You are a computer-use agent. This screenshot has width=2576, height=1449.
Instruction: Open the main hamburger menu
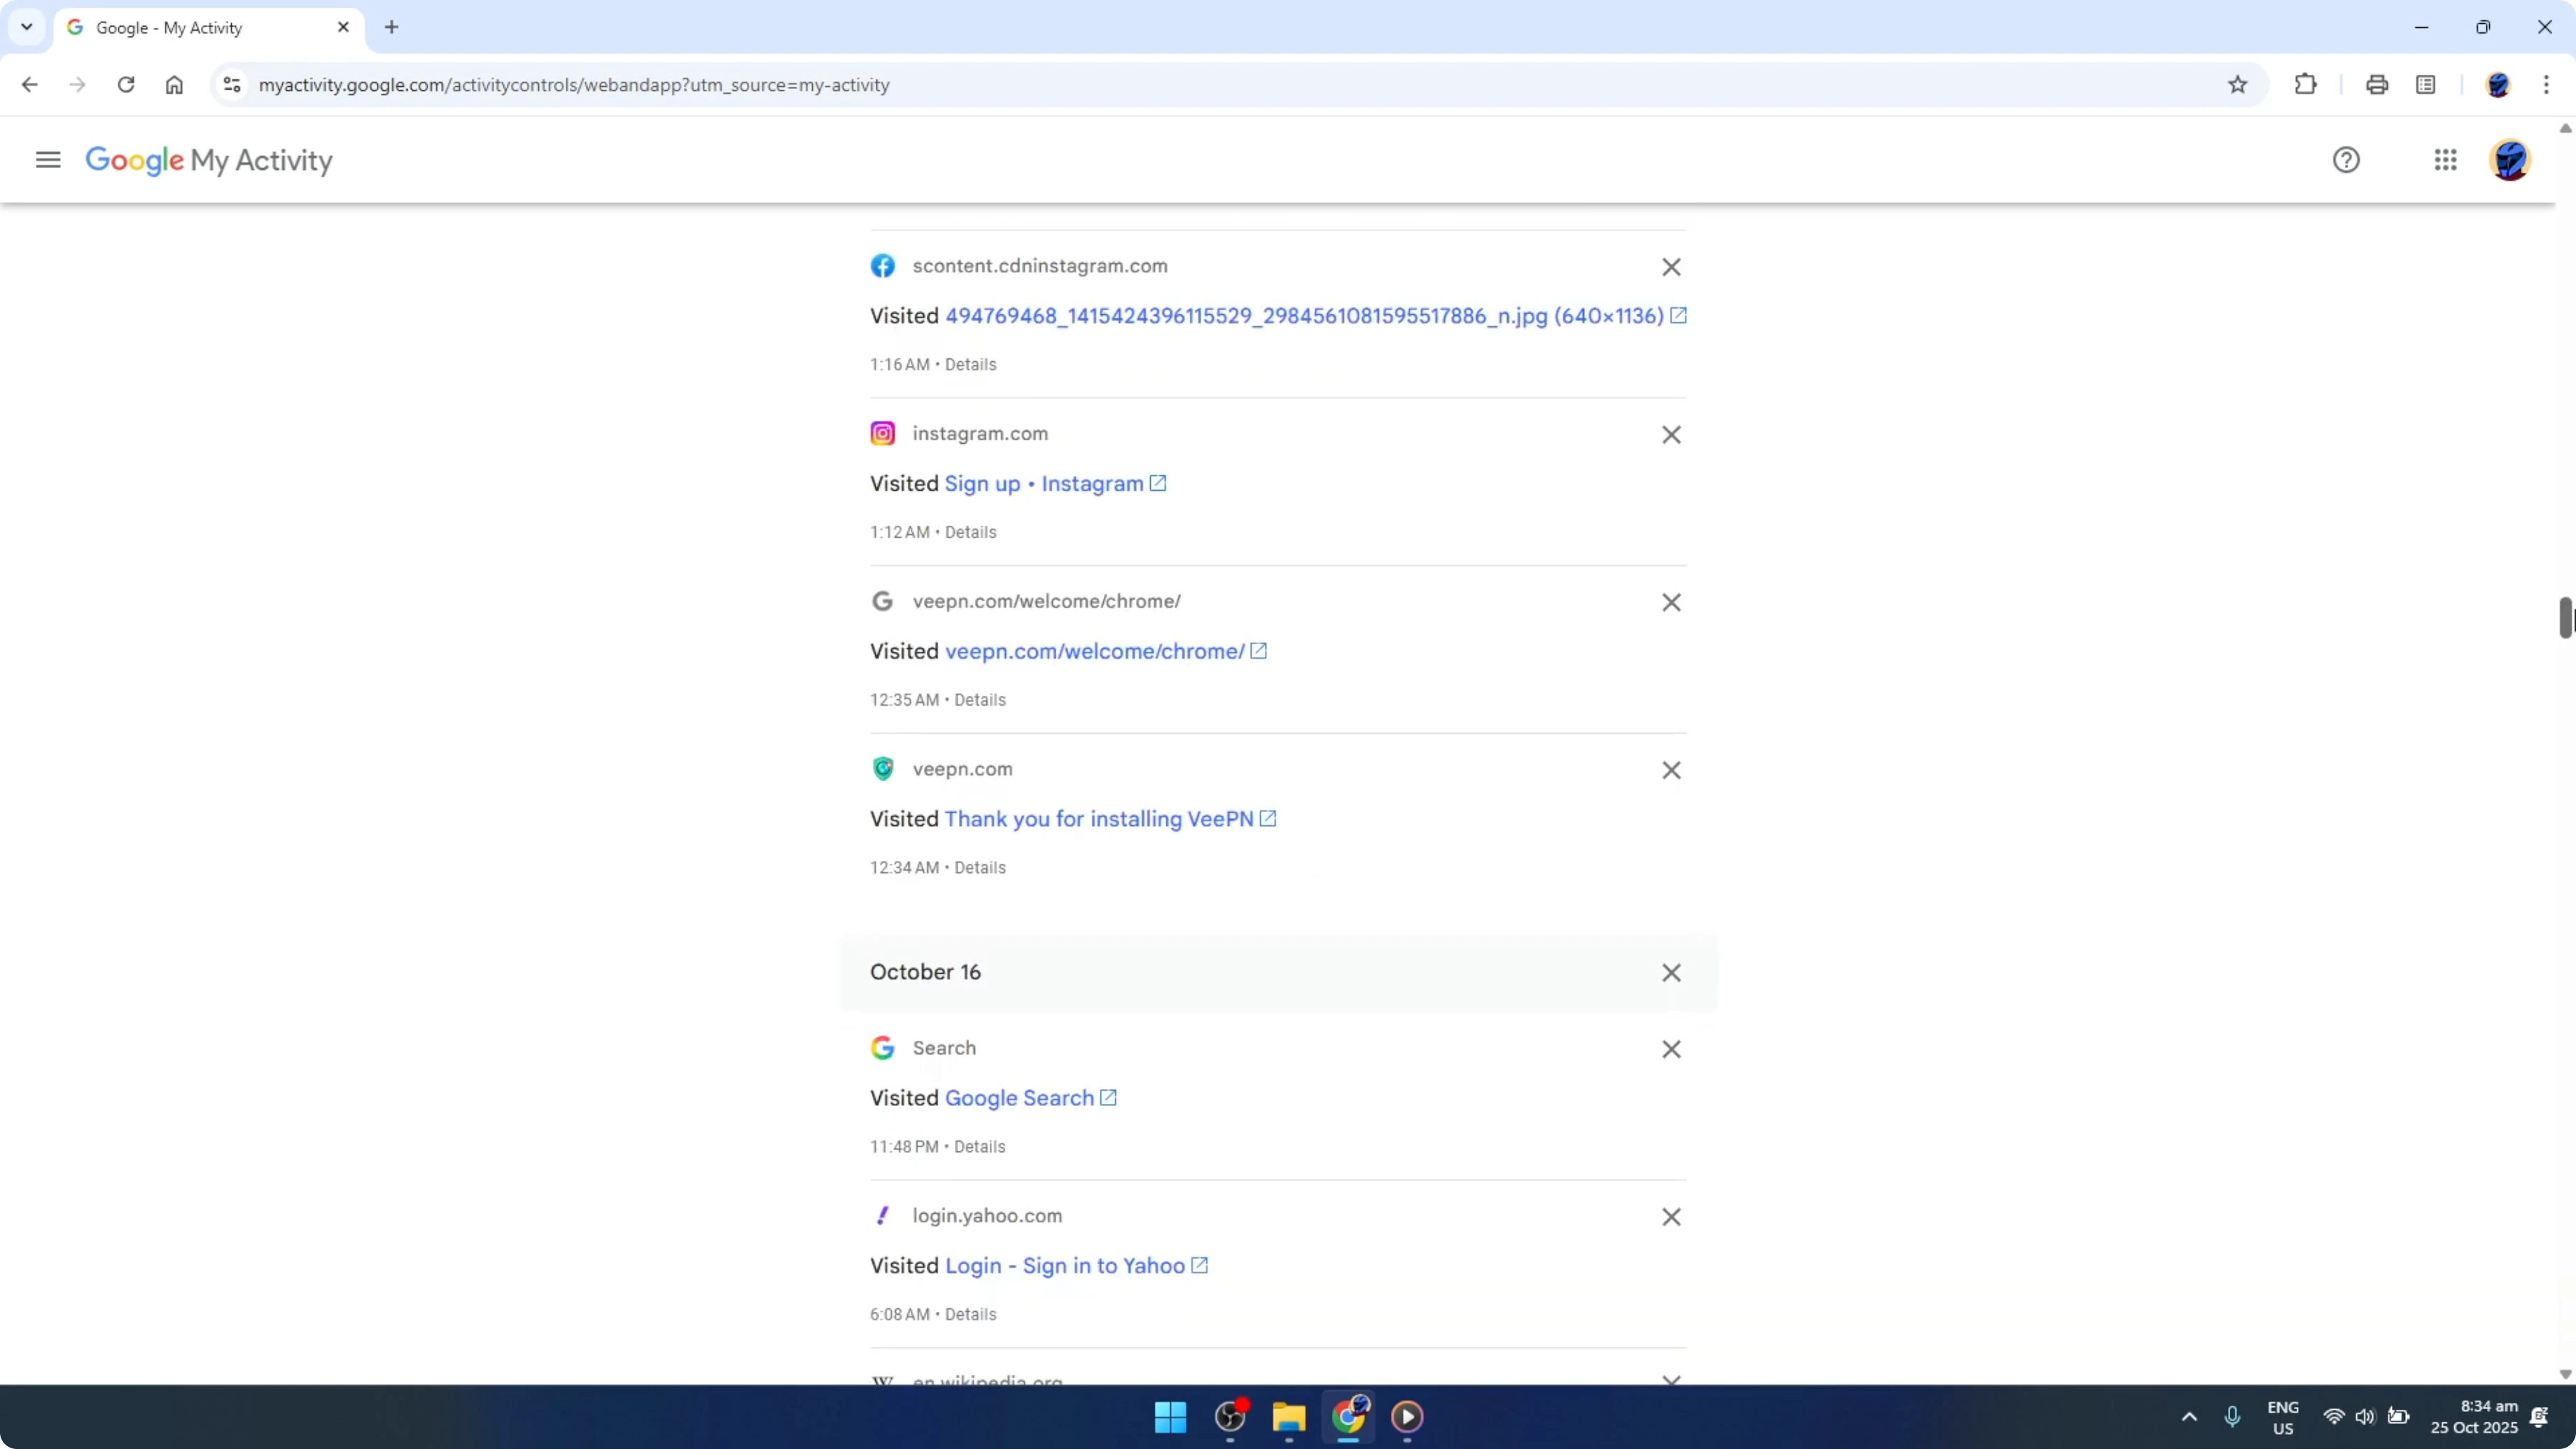48,160
